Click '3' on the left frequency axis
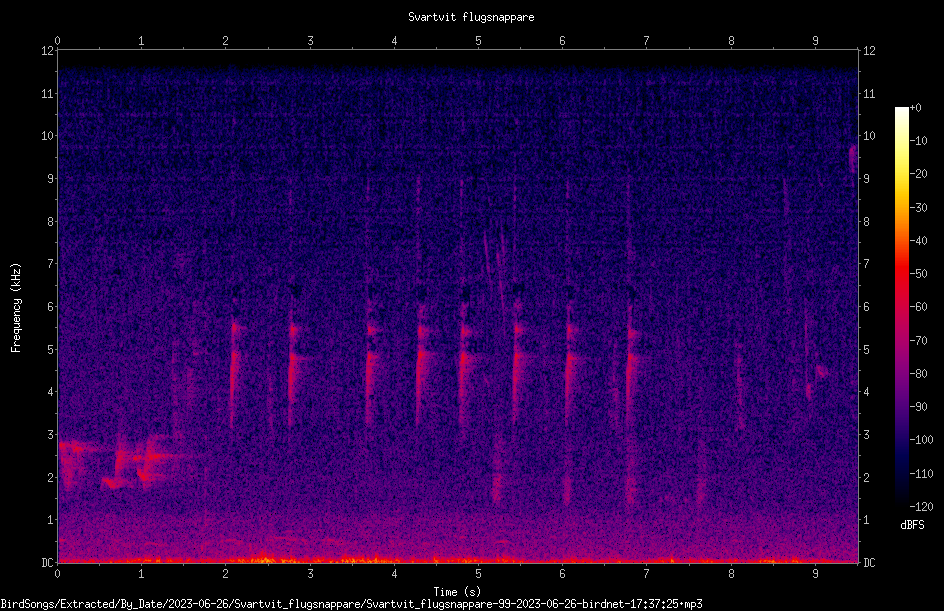The height and width of the screenshot is (611, 944). tap(50, 435)
